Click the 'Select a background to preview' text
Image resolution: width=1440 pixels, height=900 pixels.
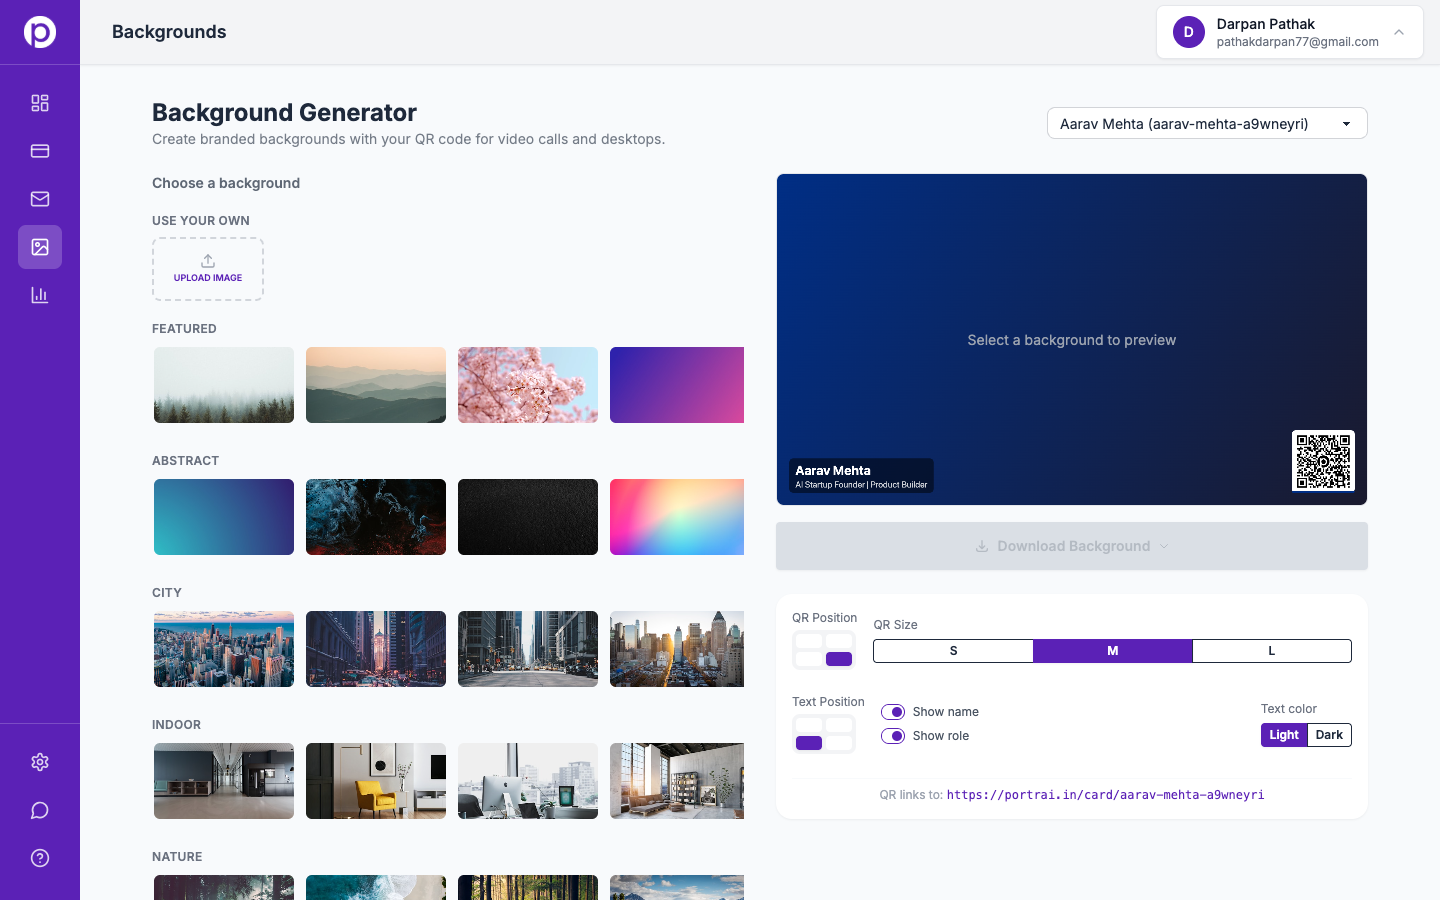click(x=1072, y=340)
